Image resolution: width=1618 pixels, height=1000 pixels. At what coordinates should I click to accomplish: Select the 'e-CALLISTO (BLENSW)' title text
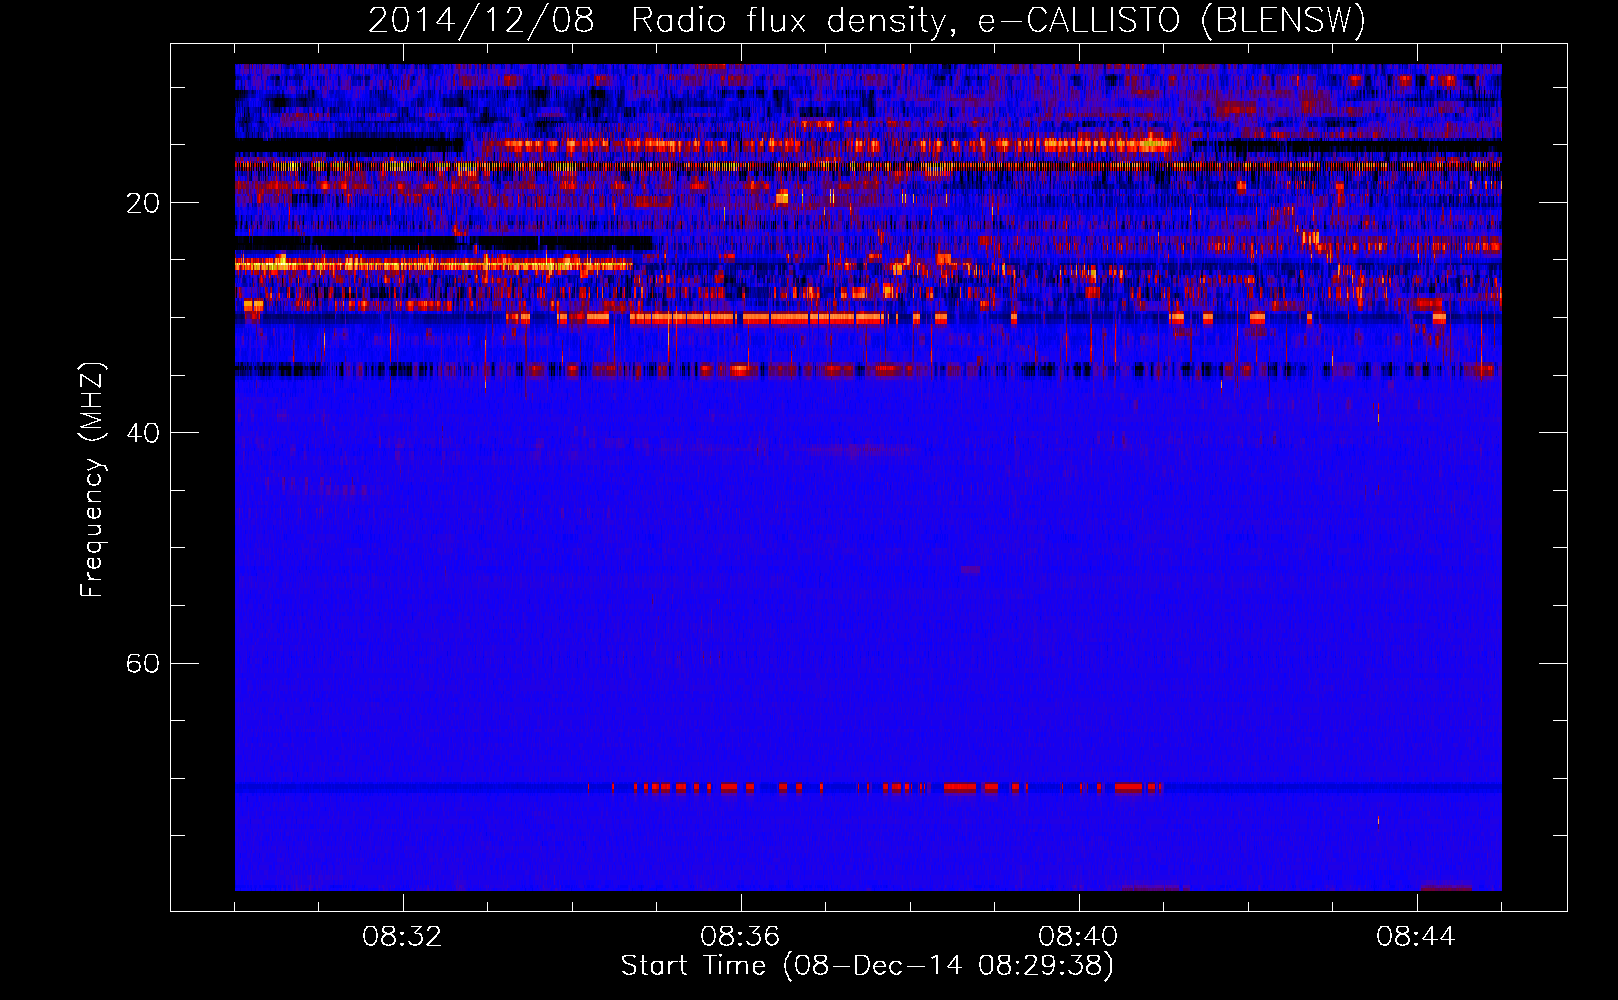(x=1171, y=21)
